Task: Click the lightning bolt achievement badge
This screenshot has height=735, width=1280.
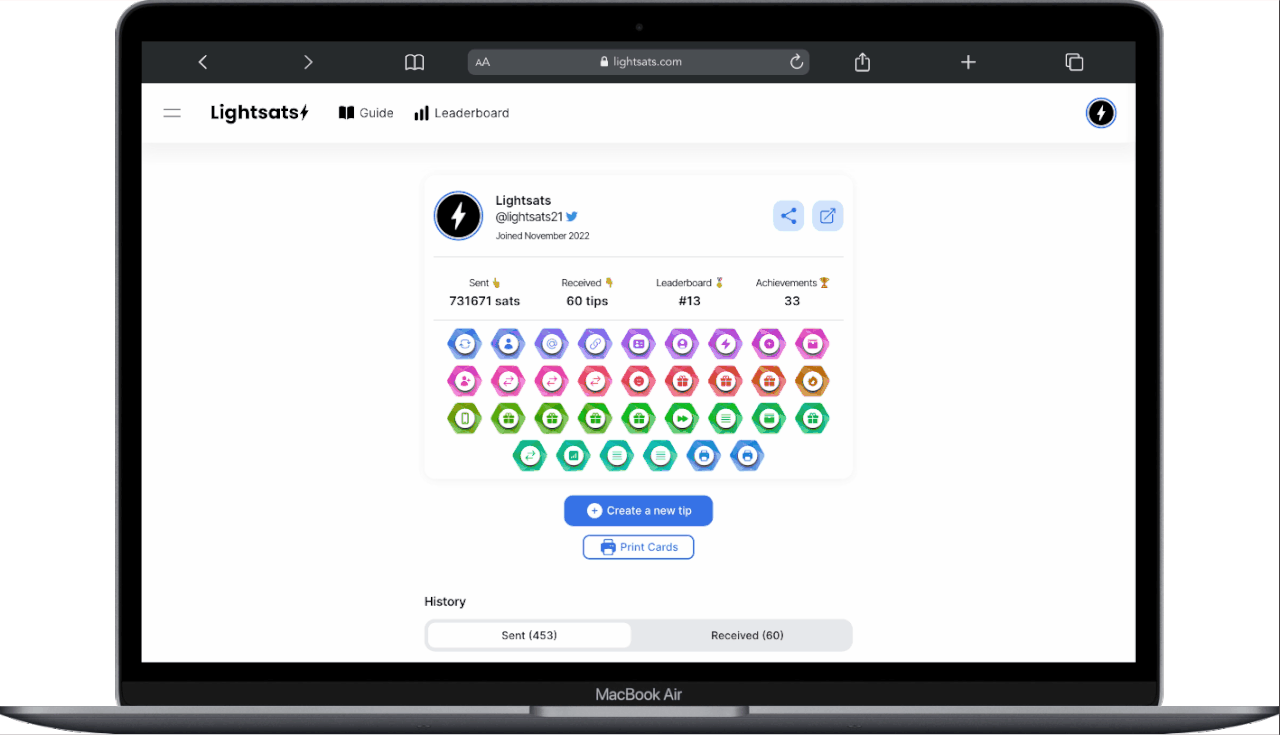Action: tap(725, 344)
